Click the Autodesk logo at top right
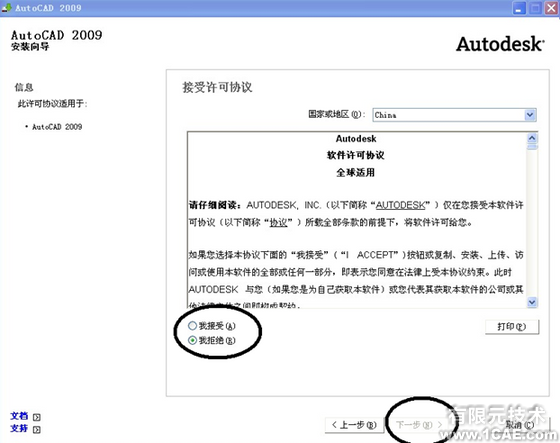560x443 pixels. click(500, 44)
